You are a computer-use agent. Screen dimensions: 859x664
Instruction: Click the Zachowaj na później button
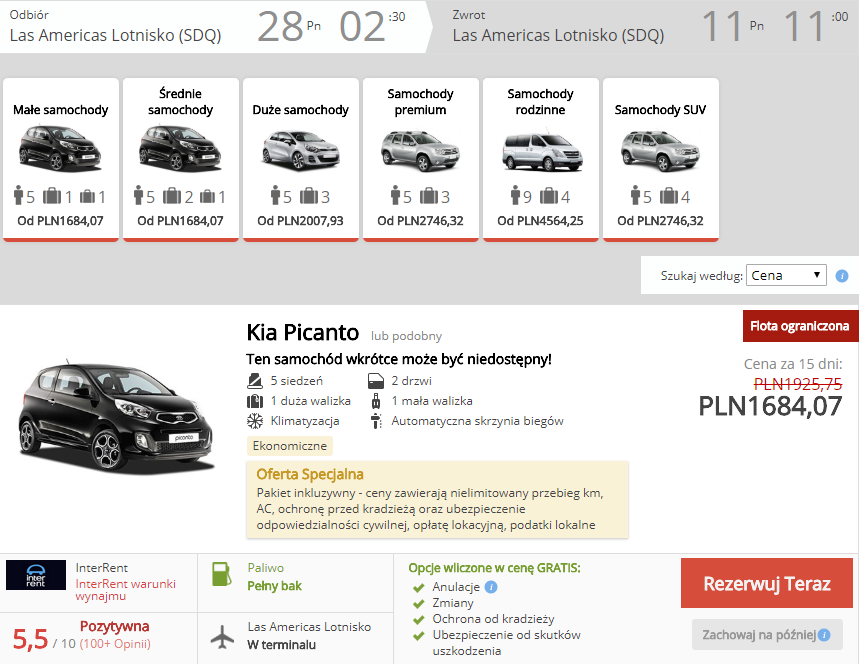(x=767, y=635)
